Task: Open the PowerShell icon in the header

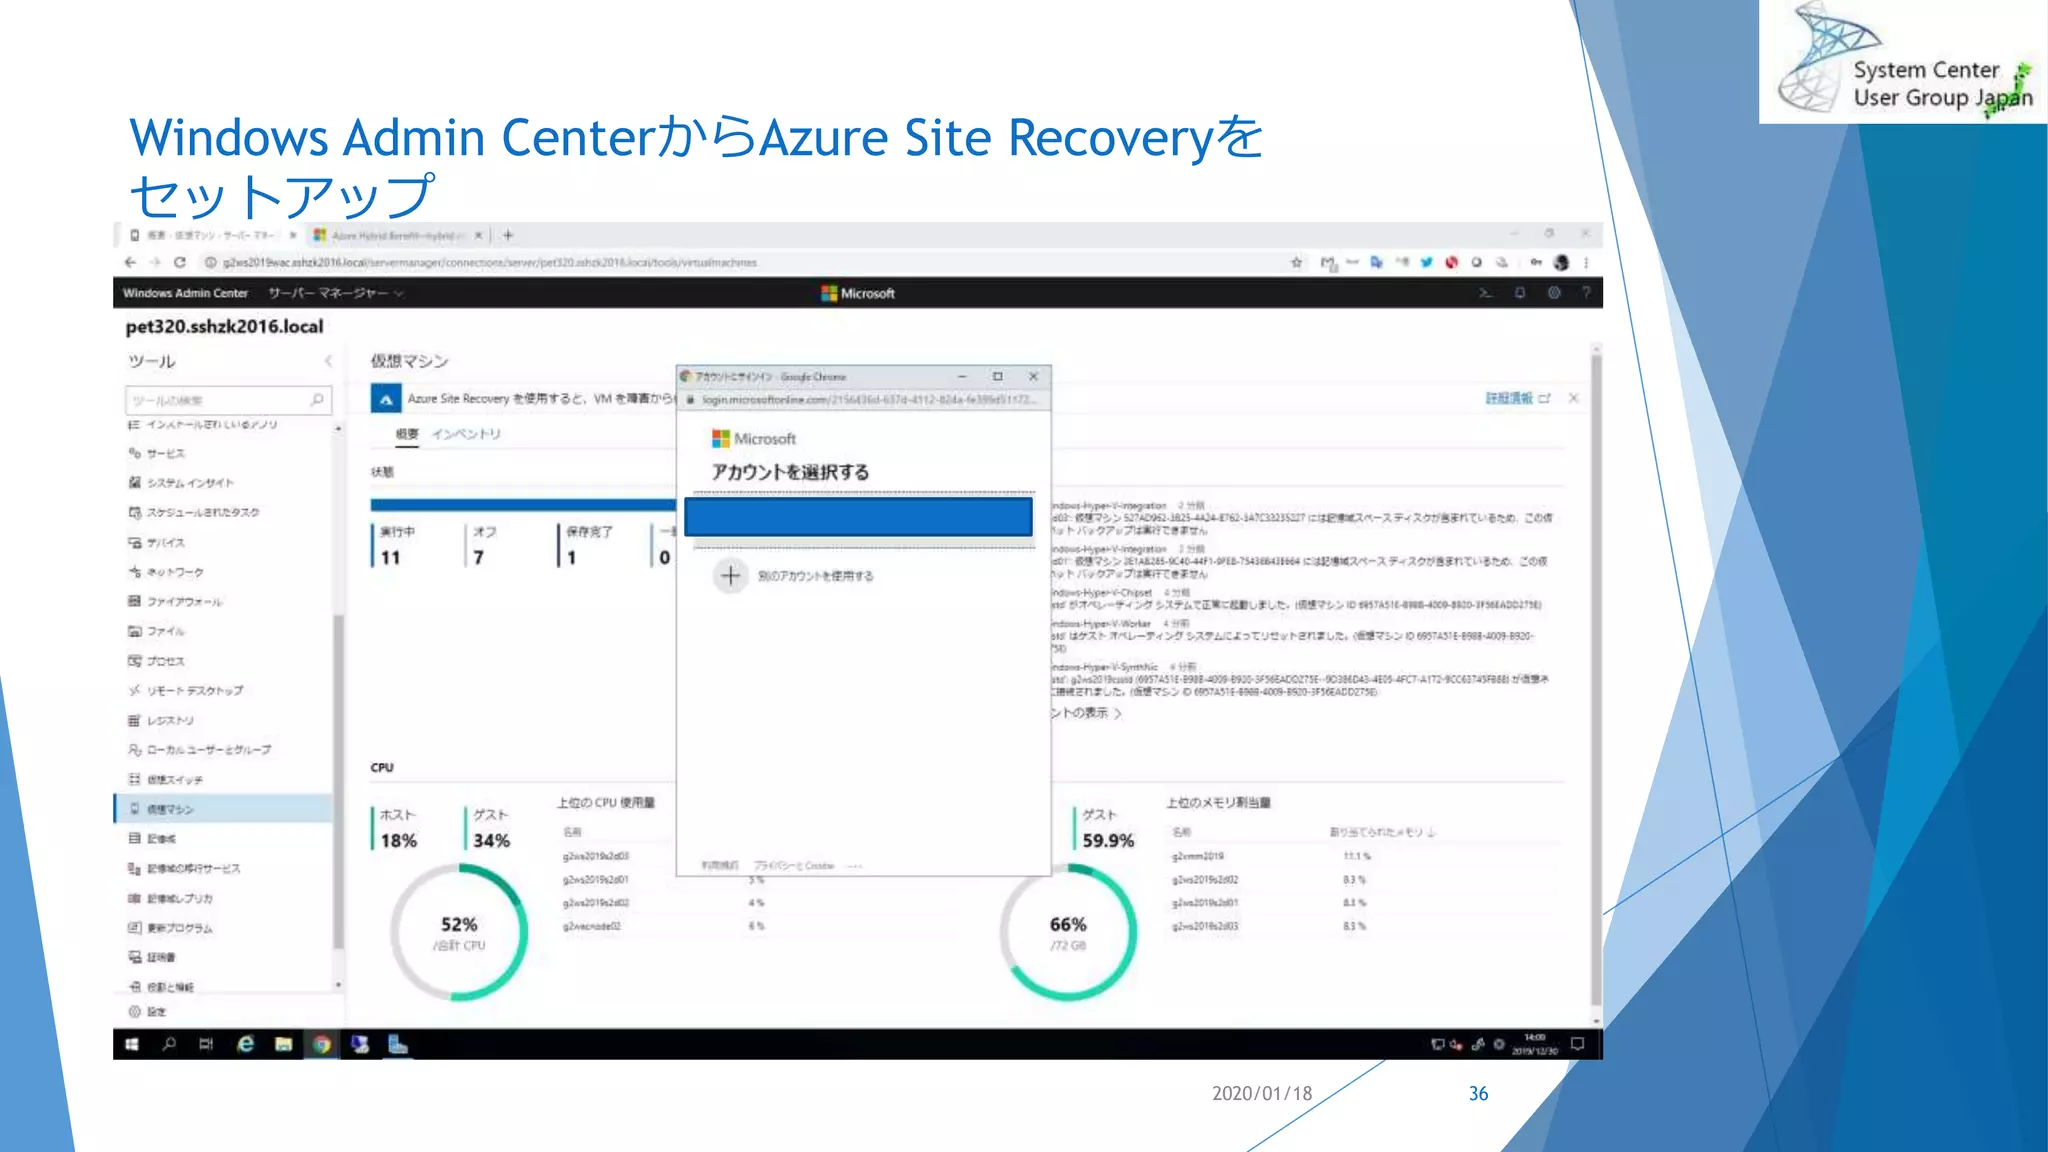Action: pos(1485,293)
